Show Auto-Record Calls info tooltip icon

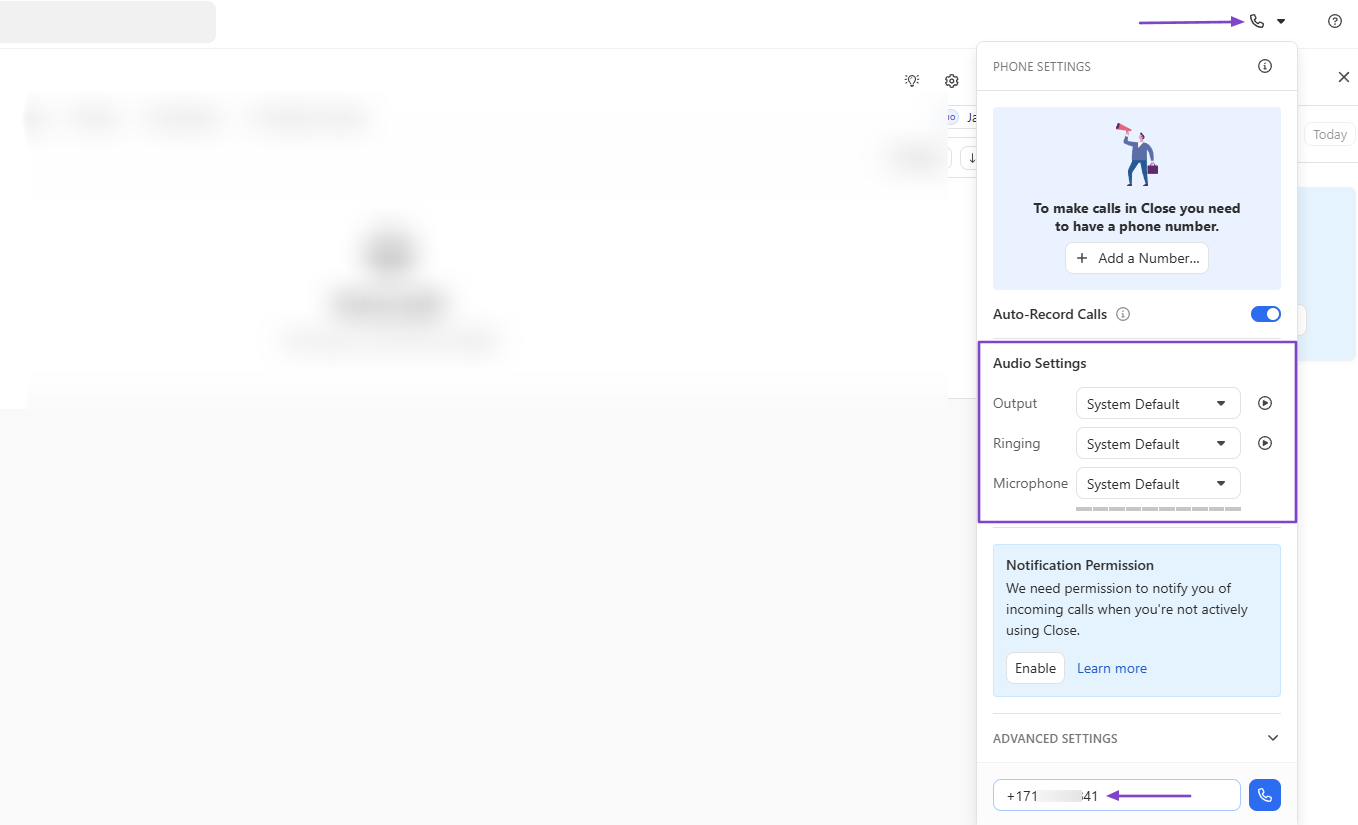click(1123, 314)
